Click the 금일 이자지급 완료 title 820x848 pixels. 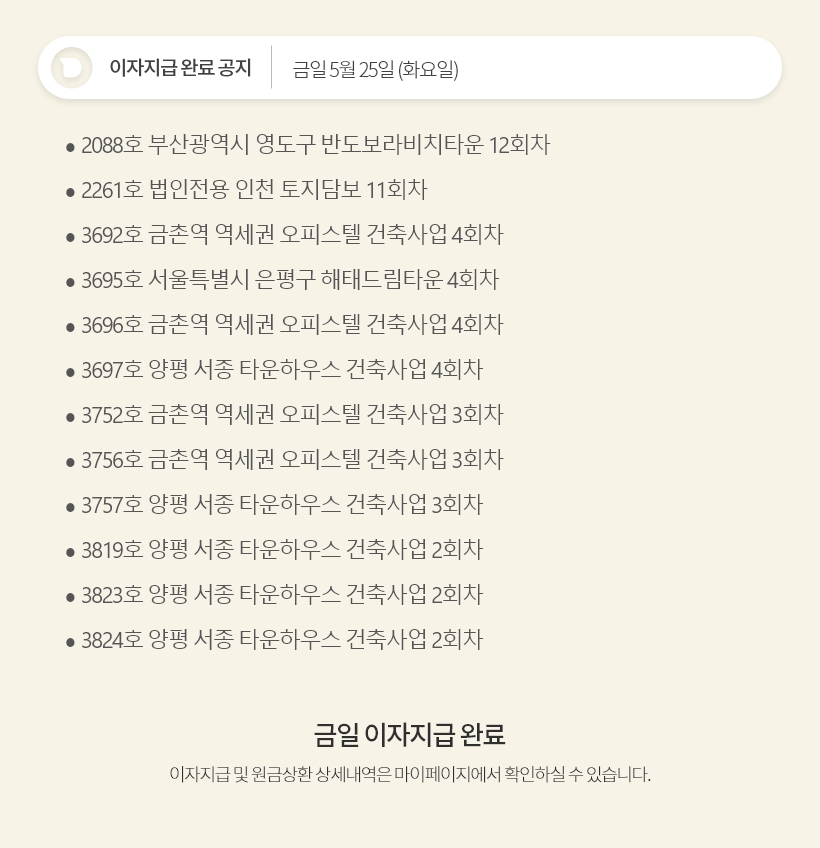click(x=409, y=734)
